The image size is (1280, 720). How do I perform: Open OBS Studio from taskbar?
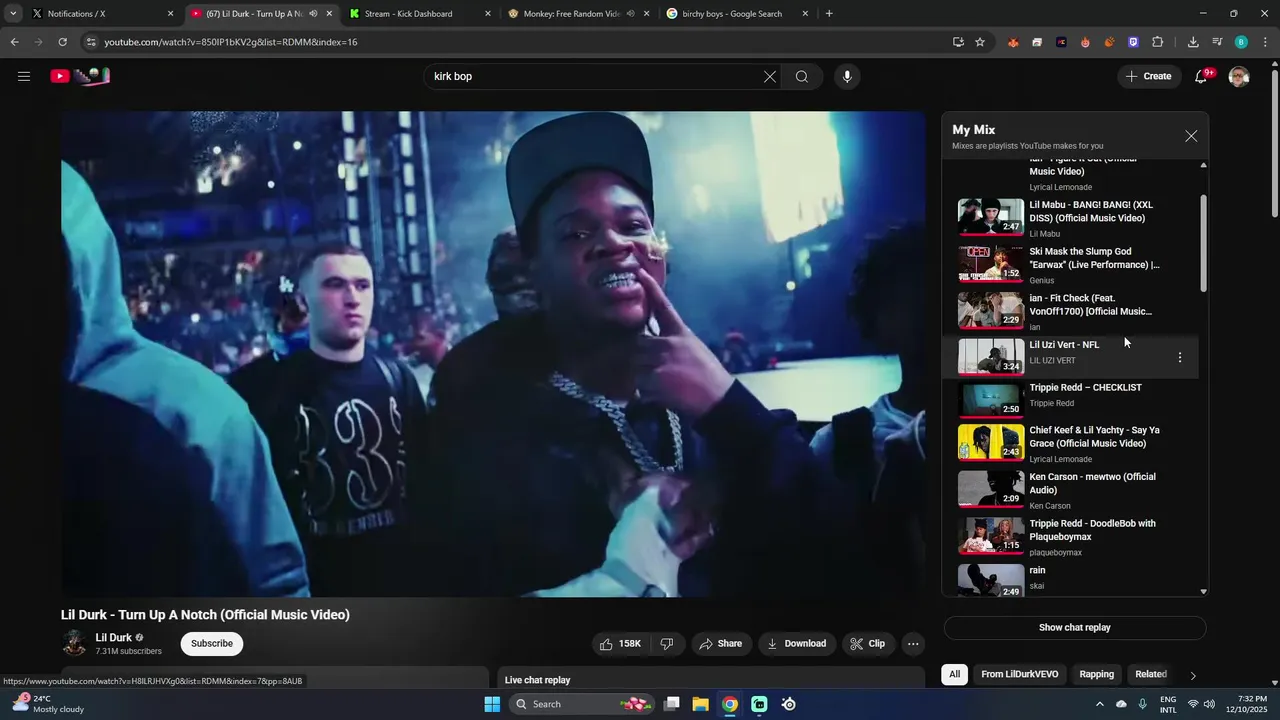(789, 704)
